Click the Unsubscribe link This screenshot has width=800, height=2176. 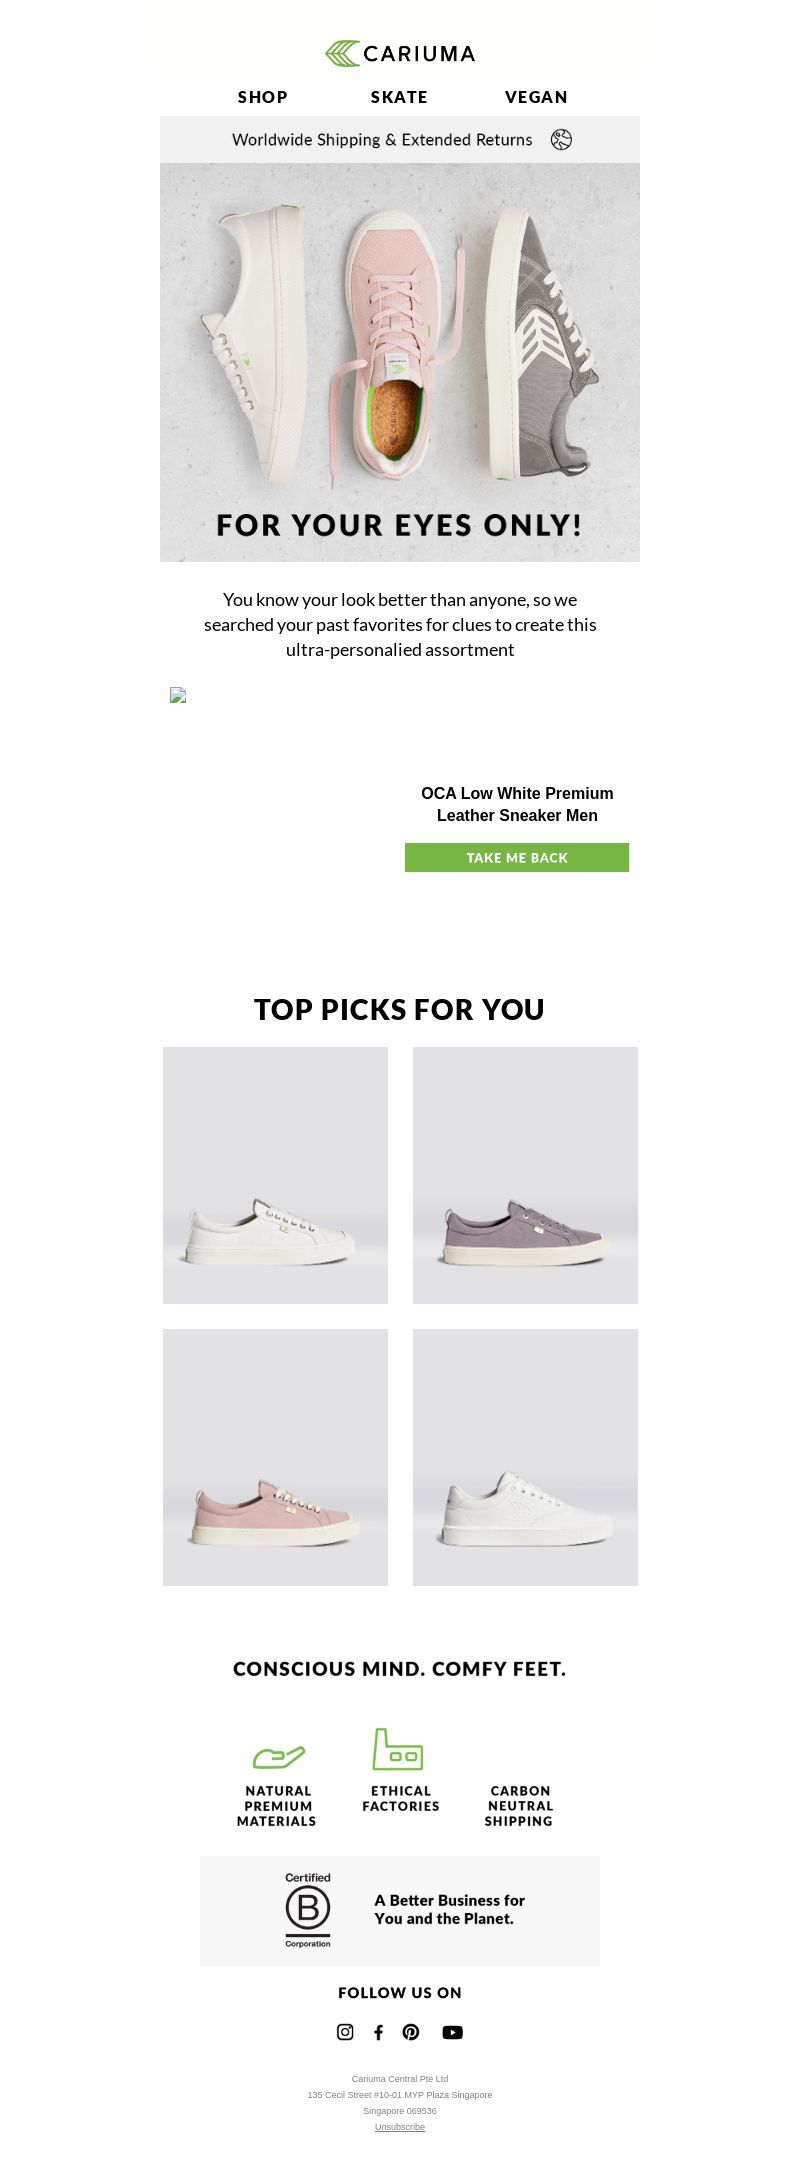pyautogui.click(x=400, y=2127)
